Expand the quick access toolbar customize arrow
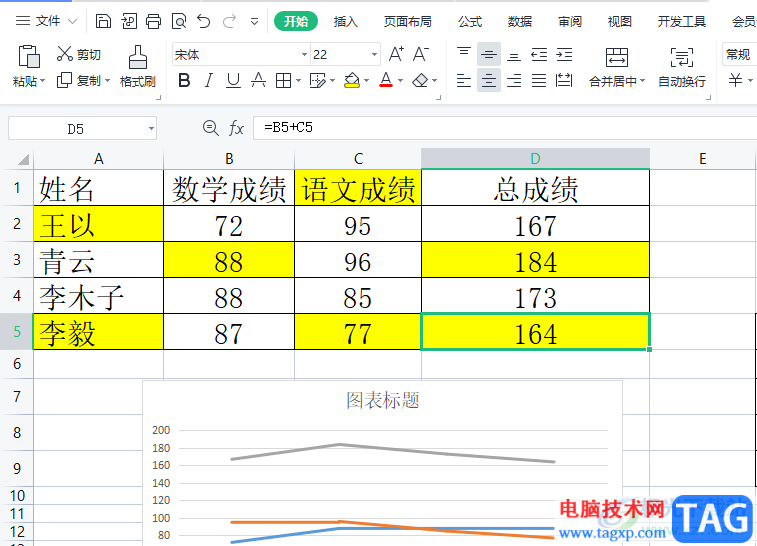This screenshot has height=546, width=757. pos(254,22)
